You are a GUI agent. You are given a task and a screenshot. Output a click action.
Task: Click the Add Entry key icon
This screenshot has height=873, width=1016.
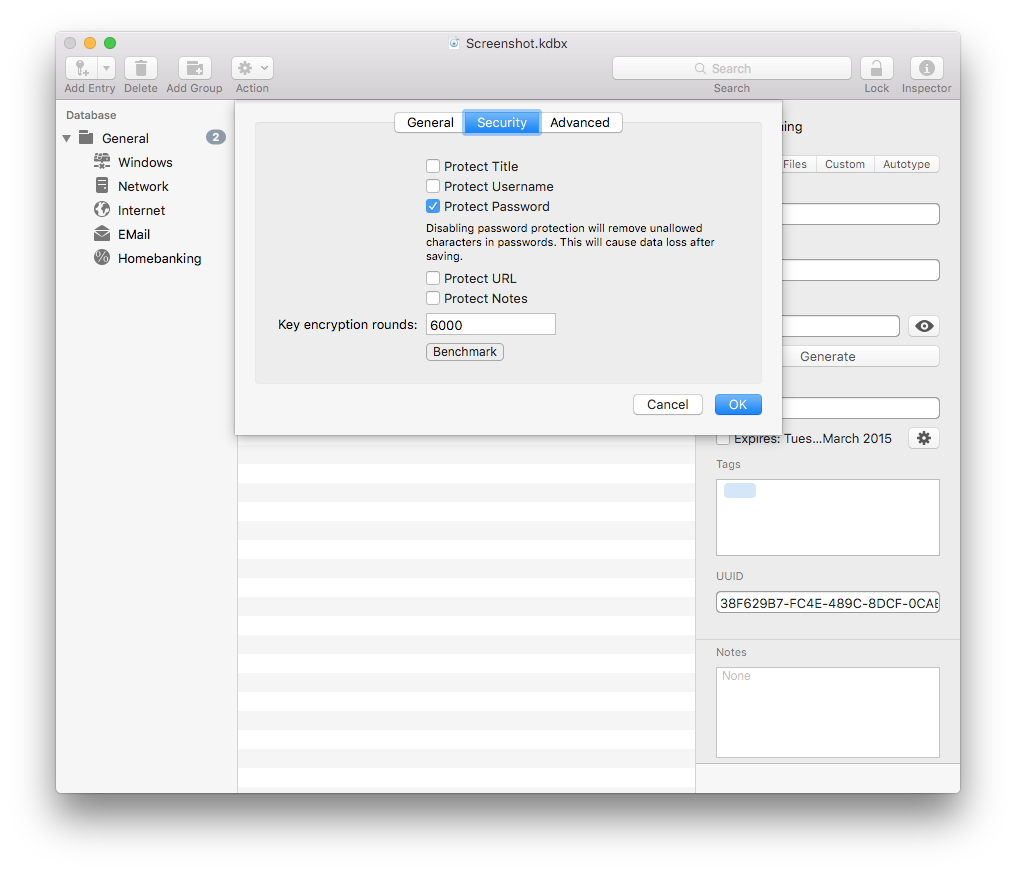point(82,68)
